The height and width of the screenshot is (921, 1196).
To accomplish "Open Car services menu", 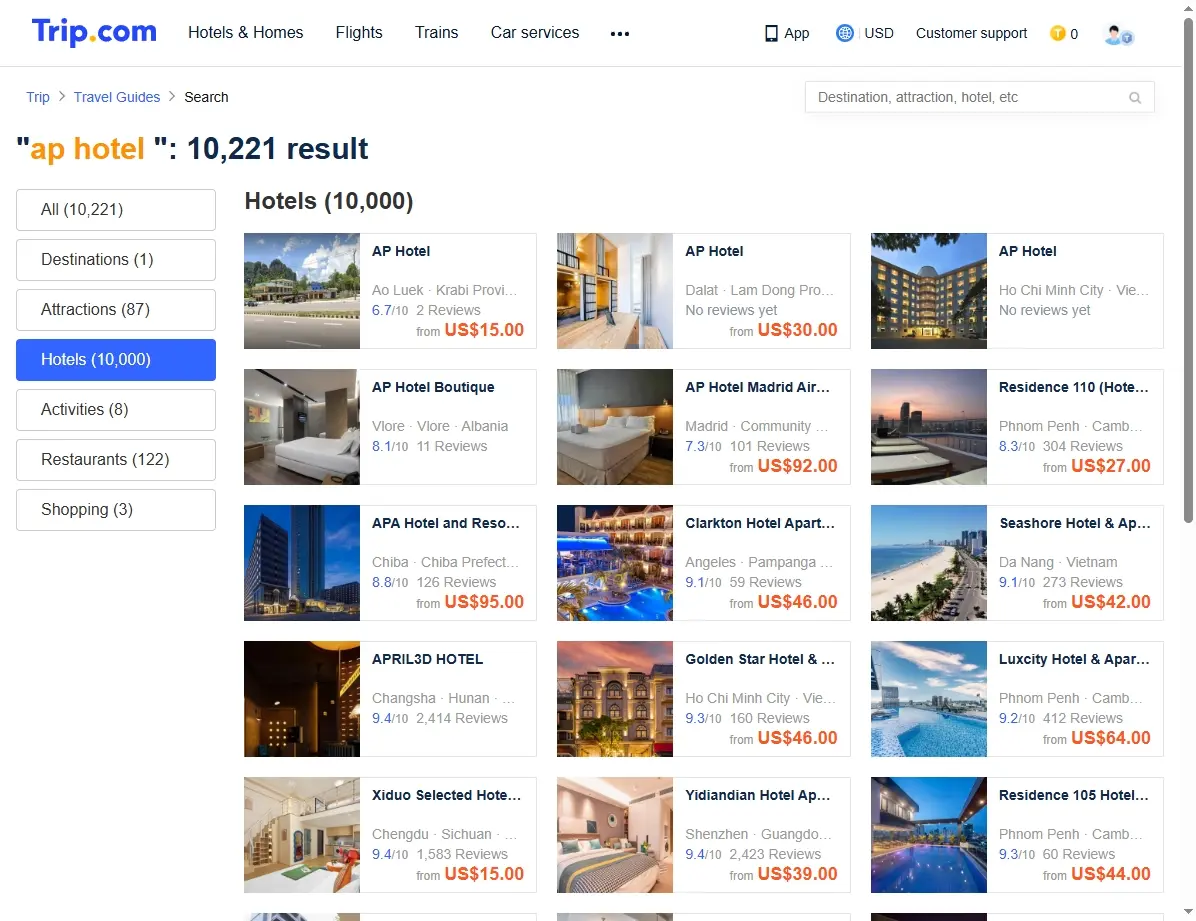I will (535, 33).
